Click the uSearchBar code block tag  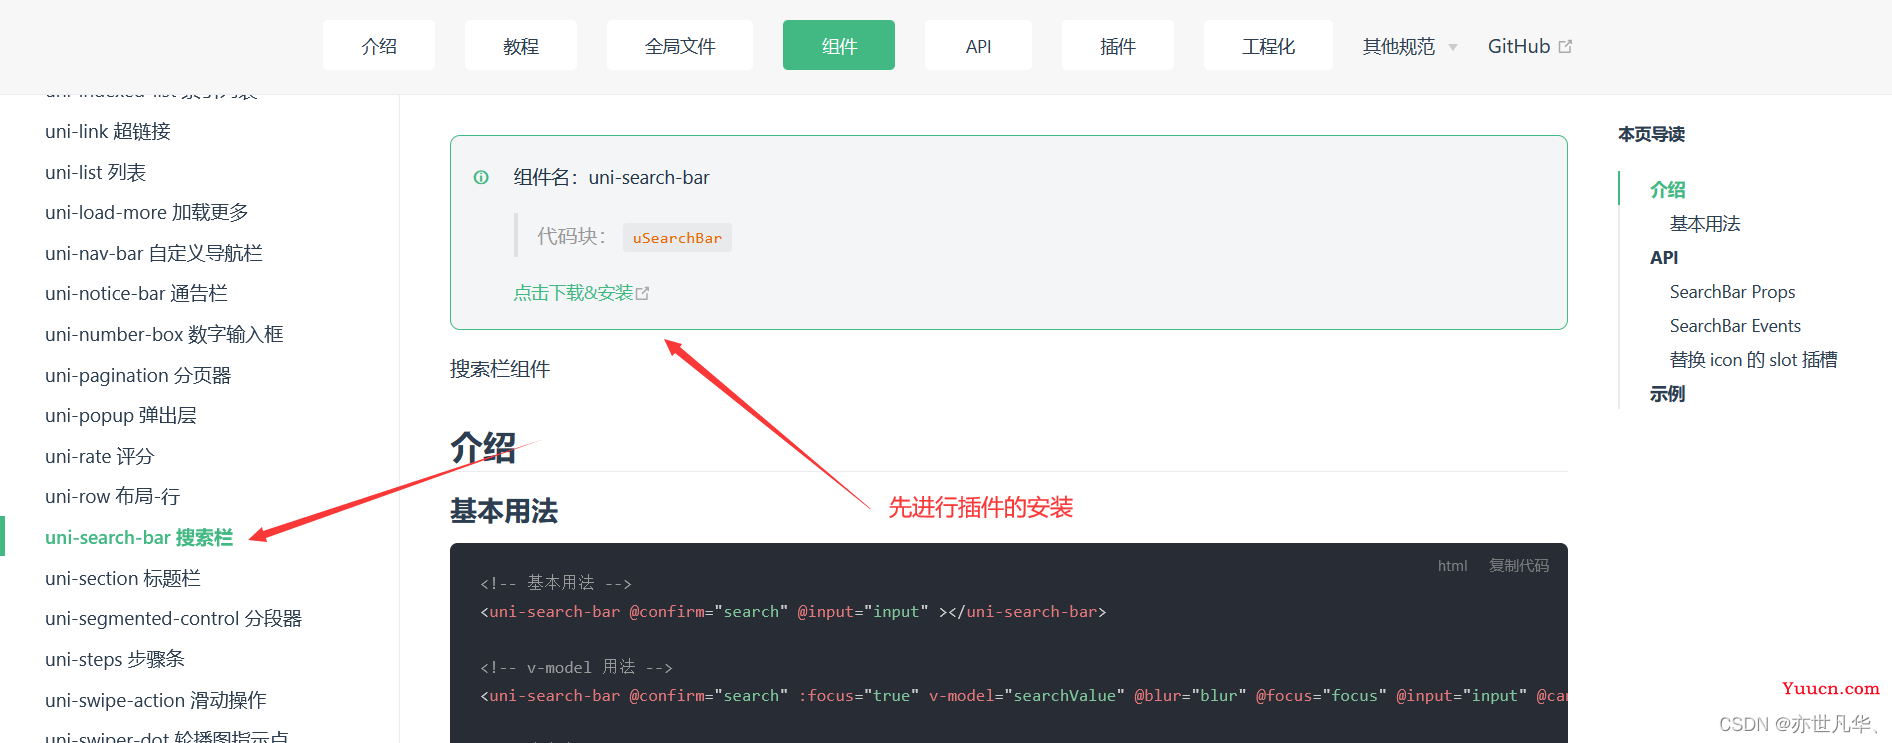pyautogui.click(x=677, y=237)
